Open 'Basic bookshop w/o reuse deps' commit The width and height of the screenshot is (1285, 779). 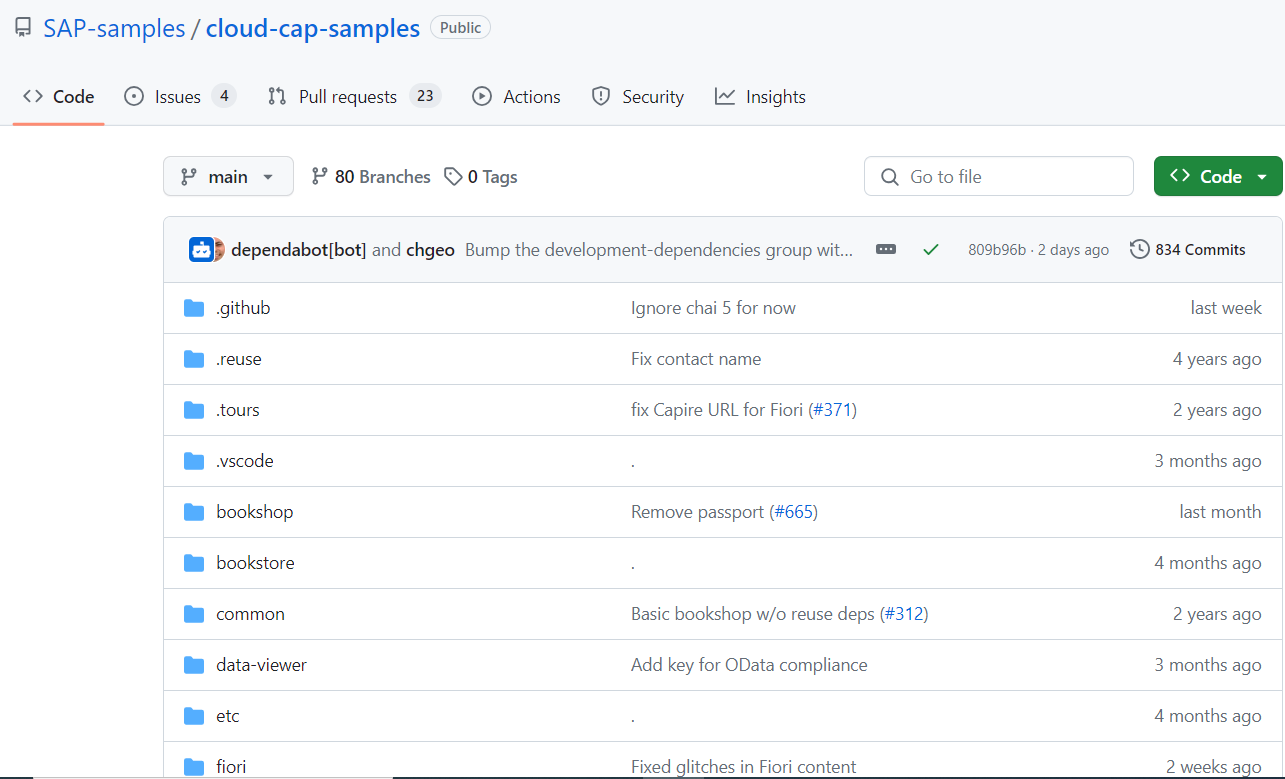pyautogui.click(x=753, y=614)
